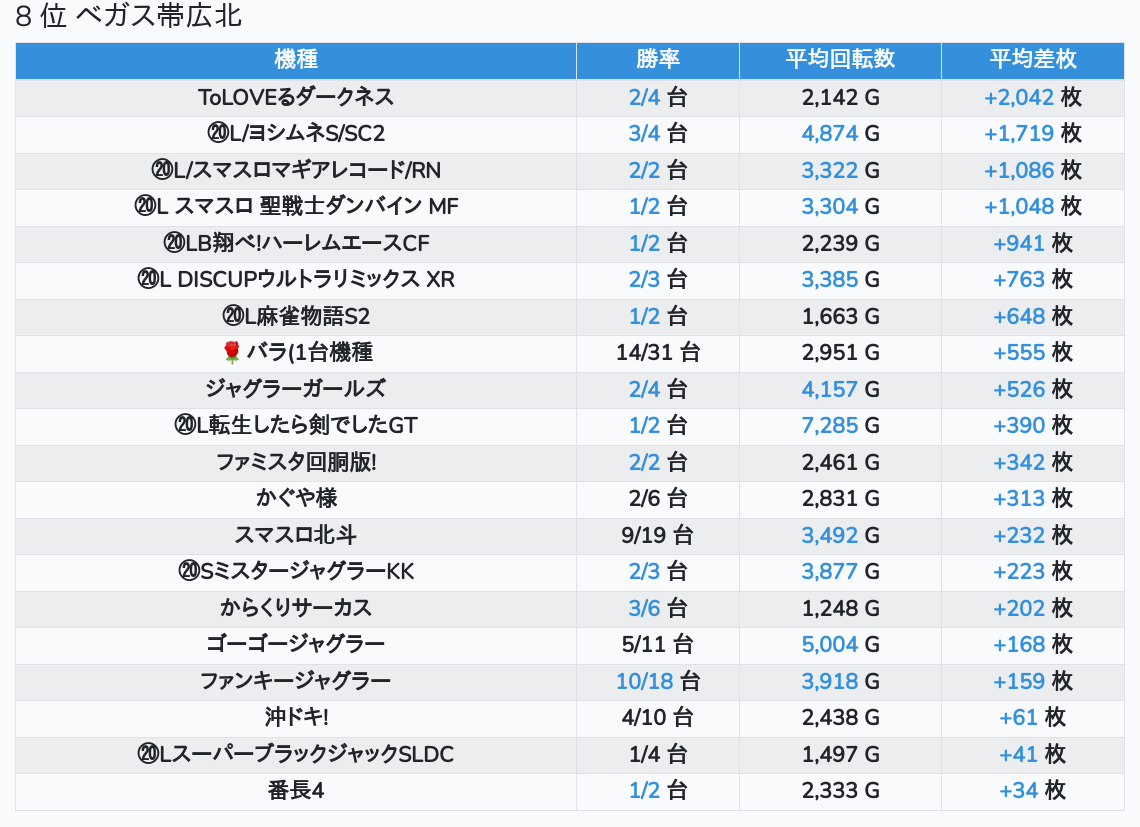Image resolution: width=1140 pixels, height=827 pixels.
Task: Select ⑳LB翔べ!ハーレムエースCF machine name
Action: point(296,243)
